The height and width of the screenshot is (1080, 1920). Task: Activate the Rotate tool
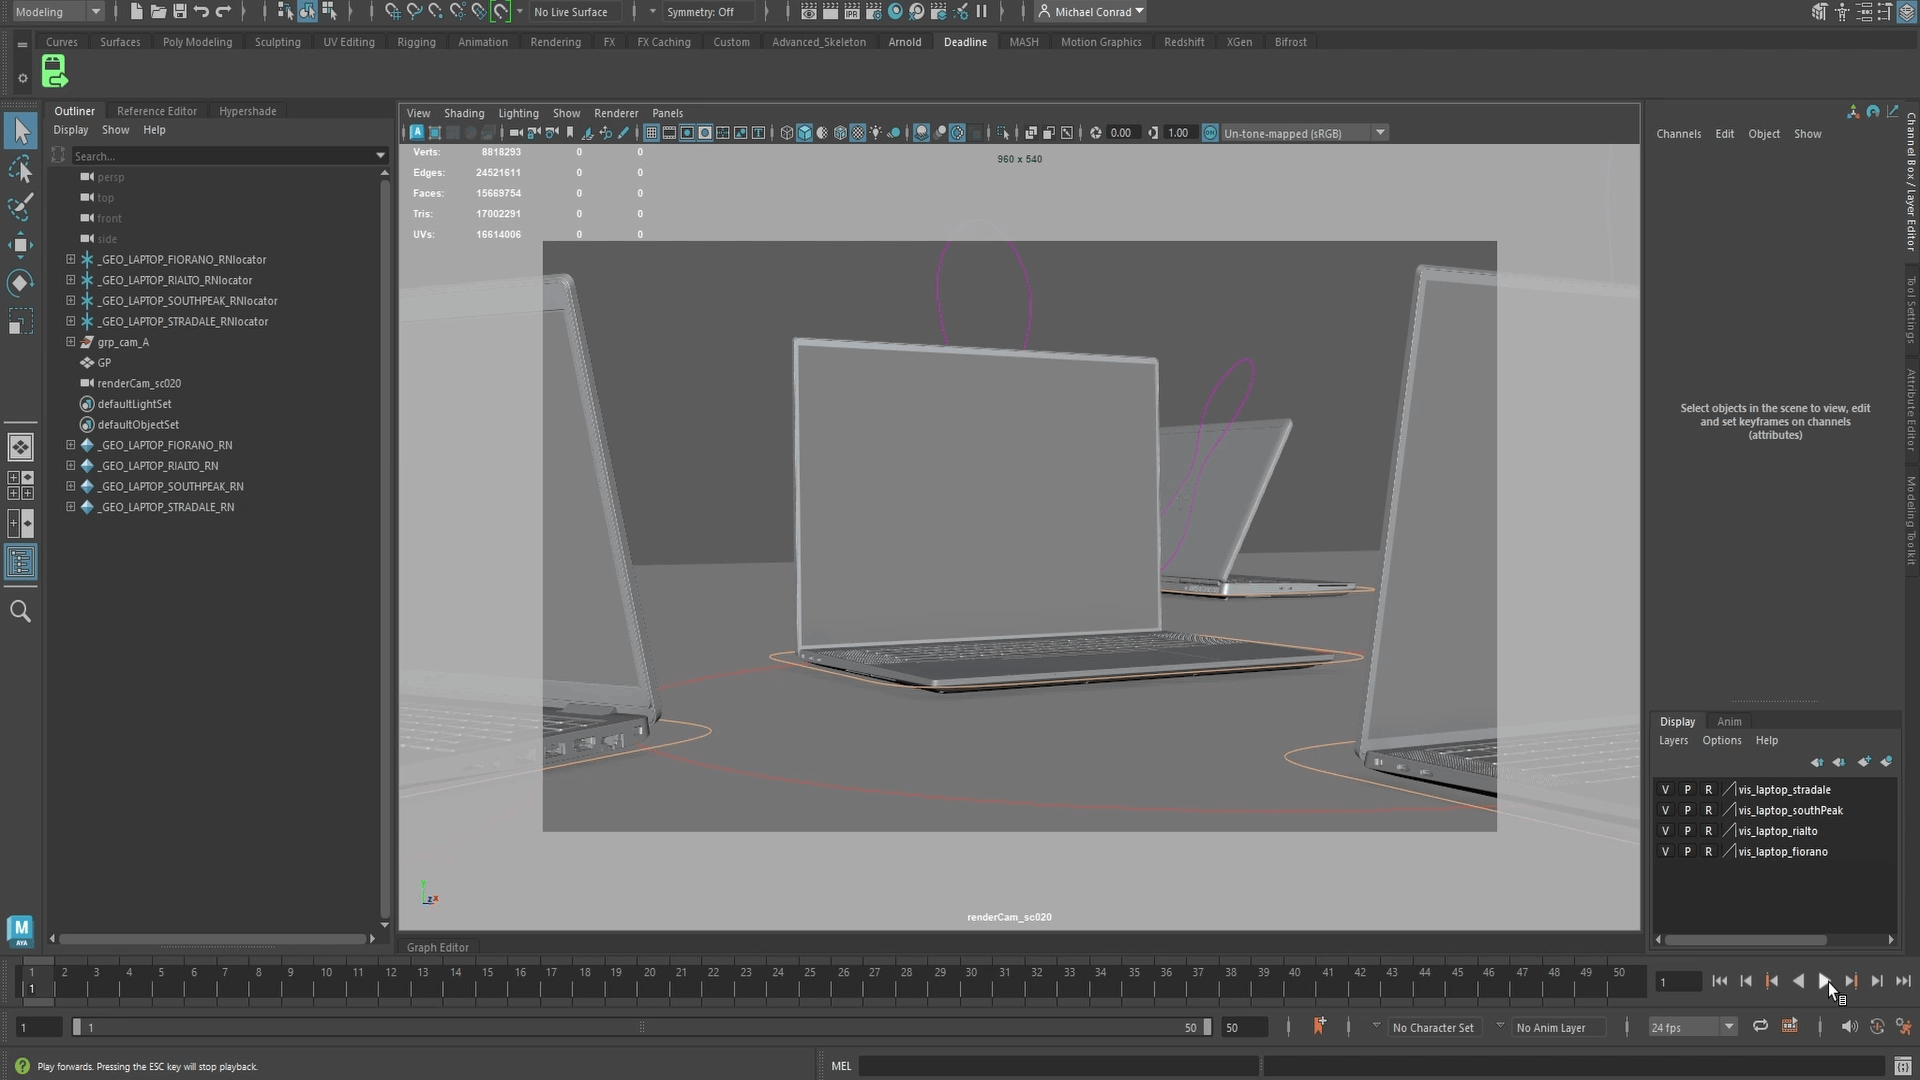click(20, 283)
